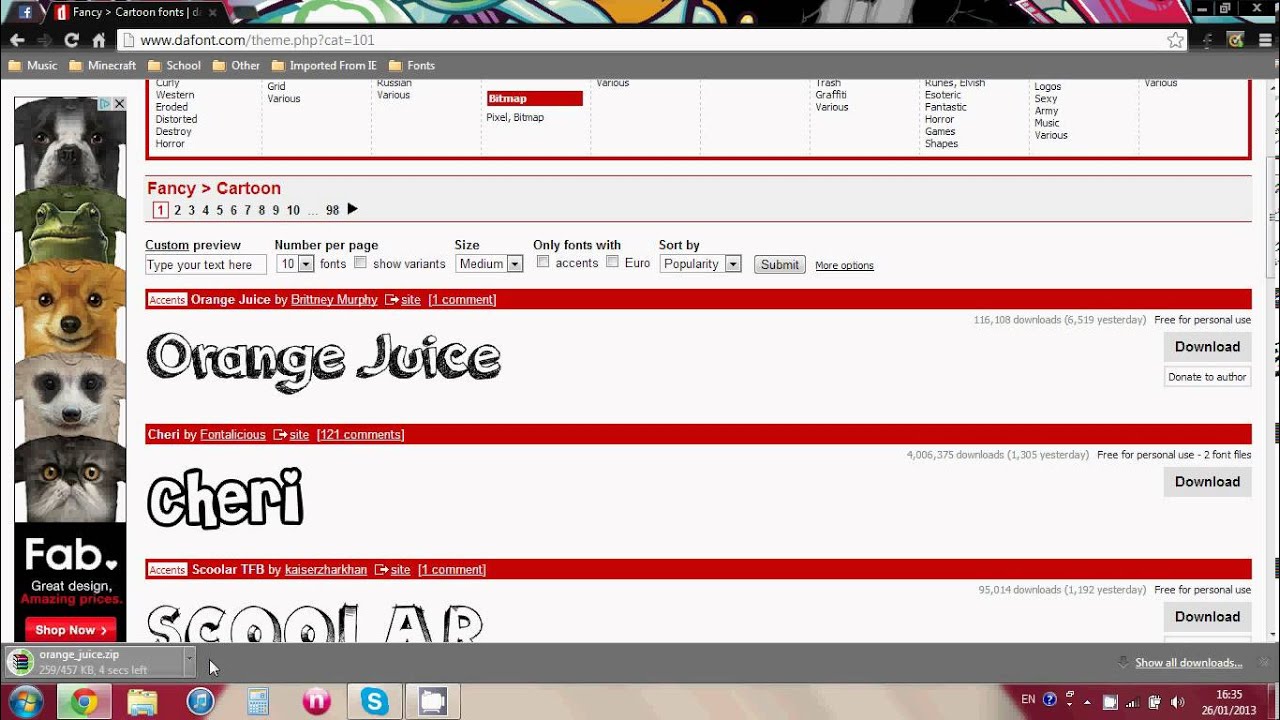The image size is (1280, 720).
Task: Open the Sort by Popularity dropdown
Action: [x=700, y=264]
